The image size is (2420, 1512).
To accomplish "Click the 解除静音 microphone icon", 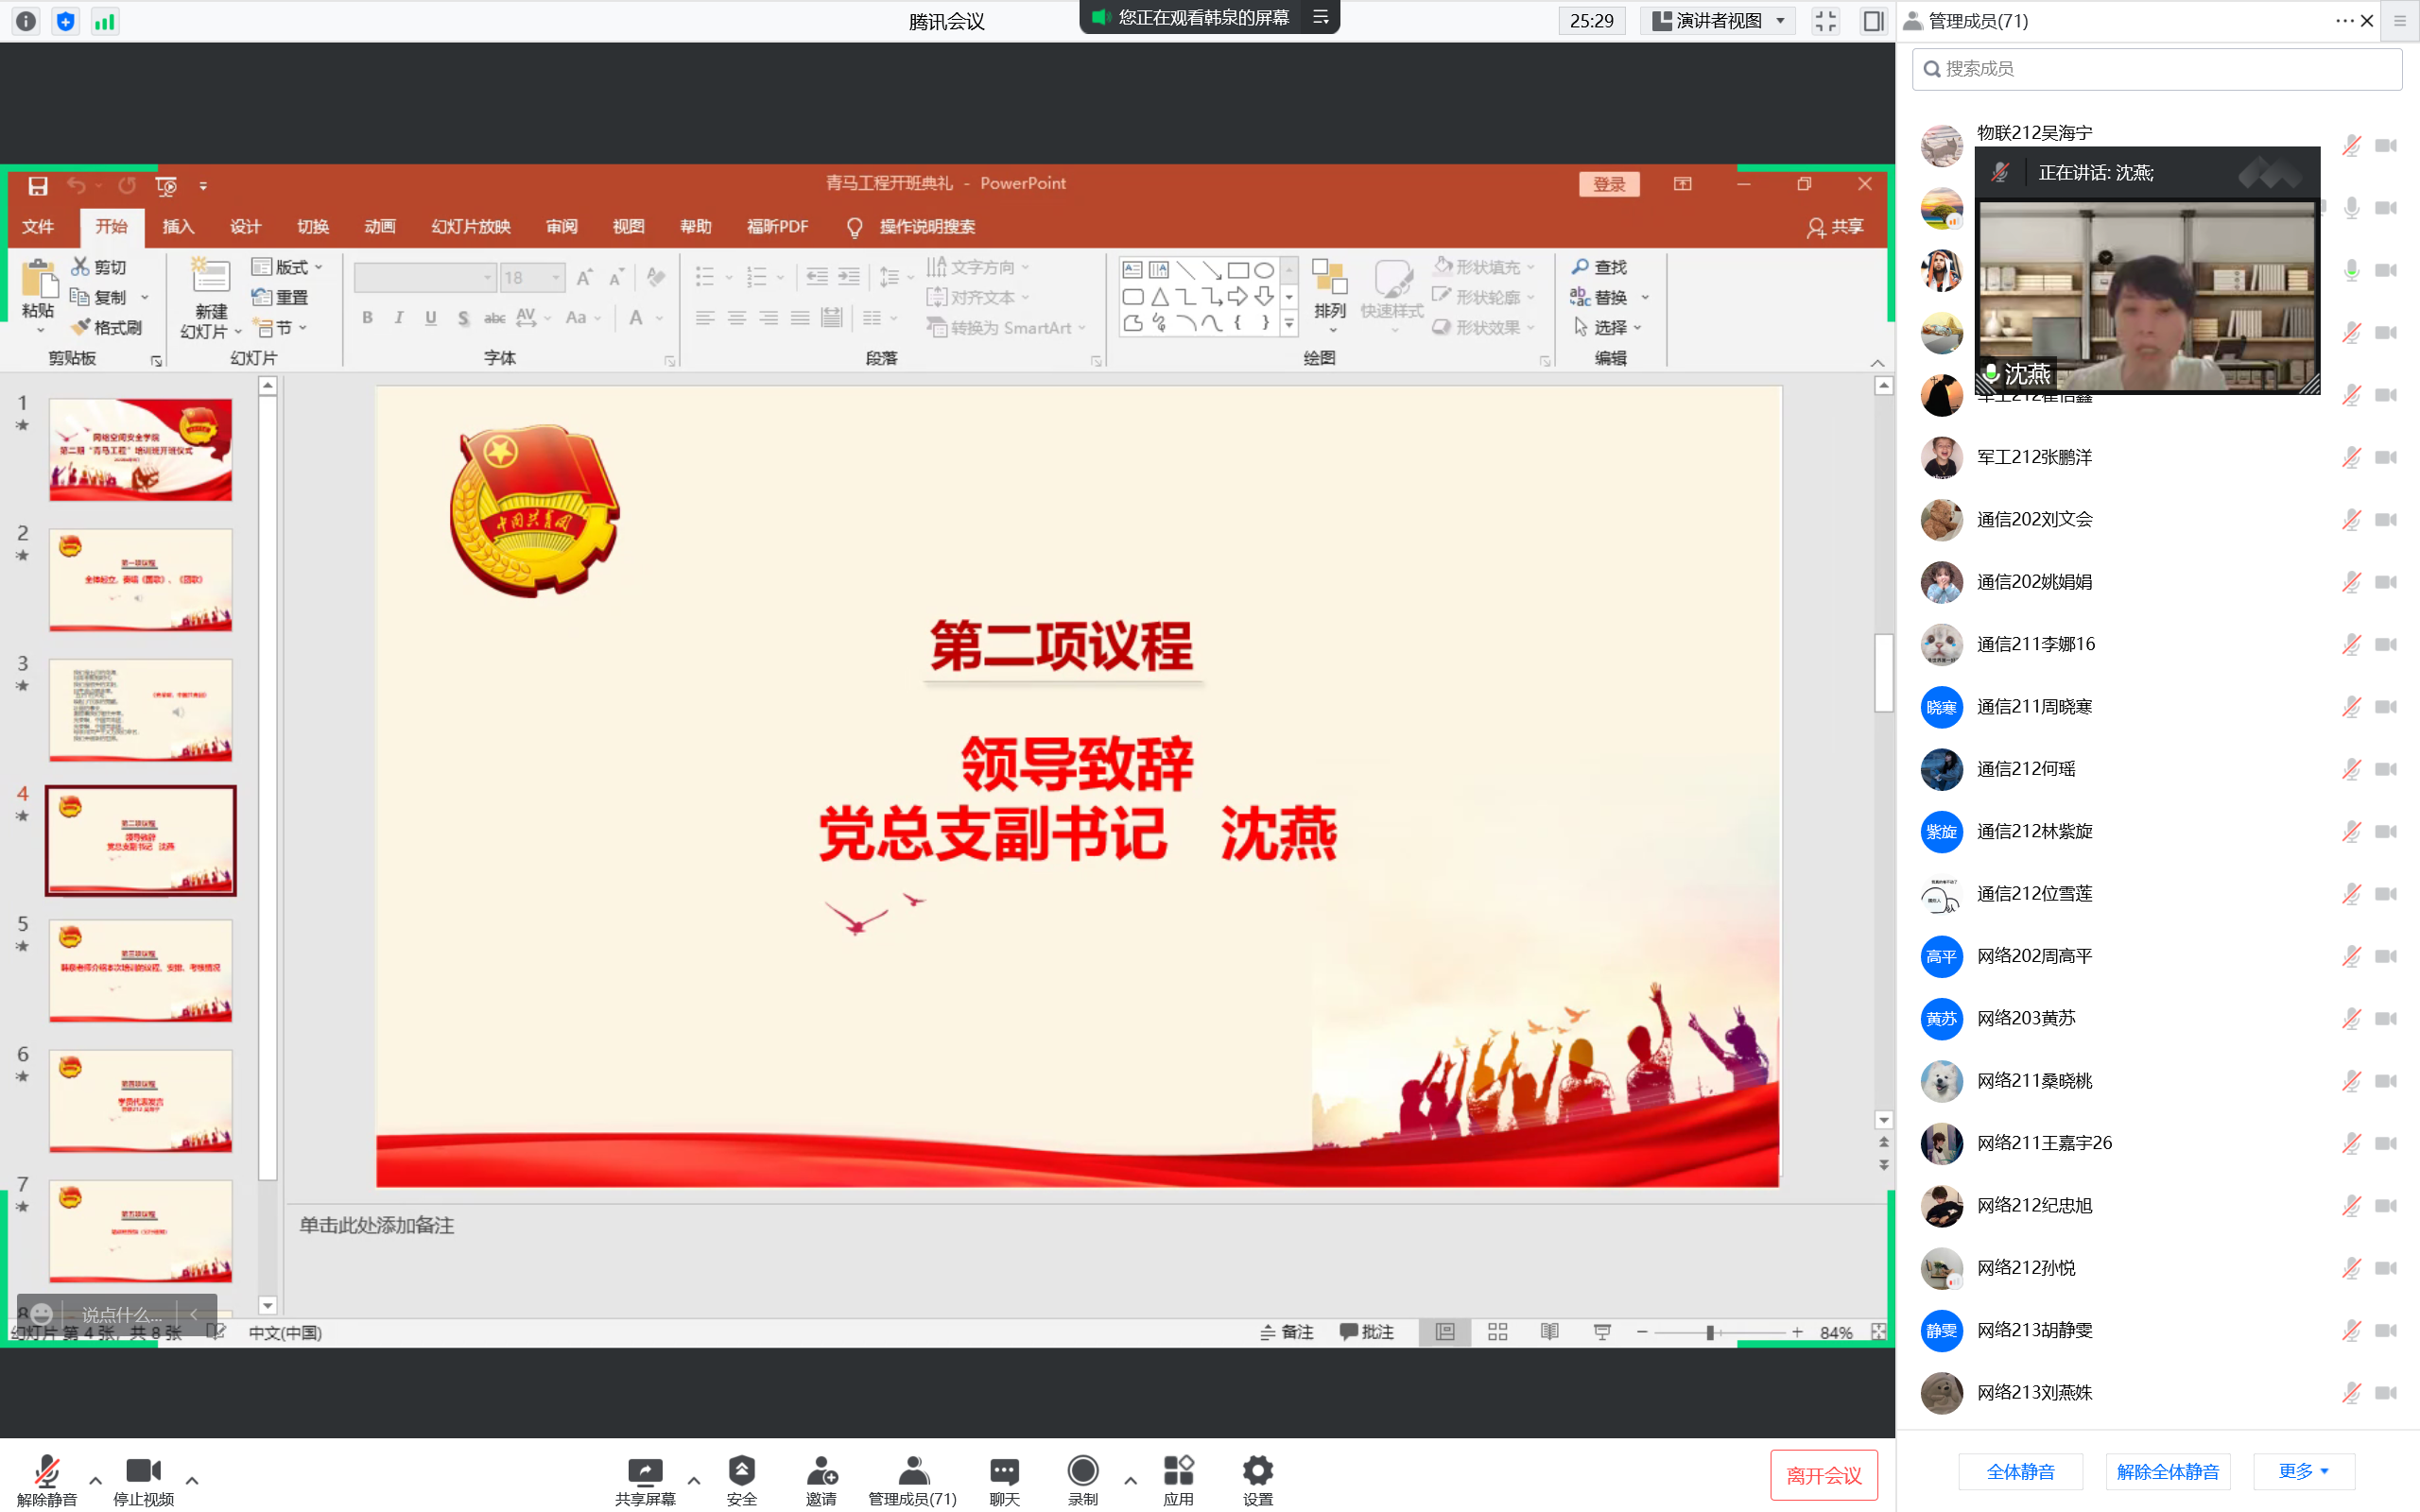I will point(47,1470).
